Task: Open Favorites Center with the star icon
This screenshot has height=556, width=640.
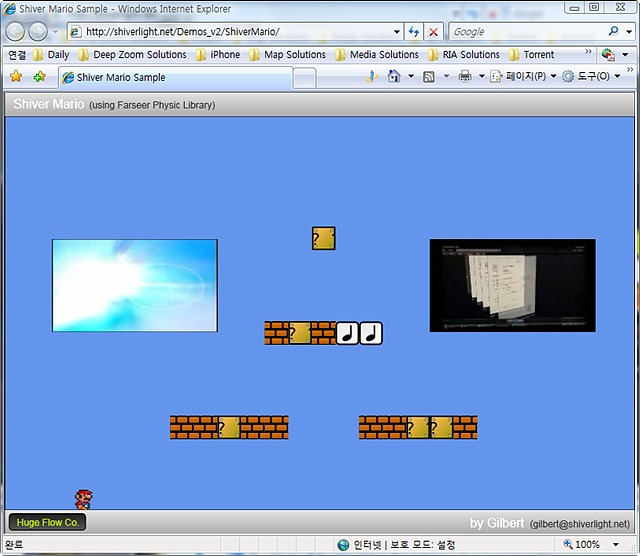Action: tap(16, 76)
